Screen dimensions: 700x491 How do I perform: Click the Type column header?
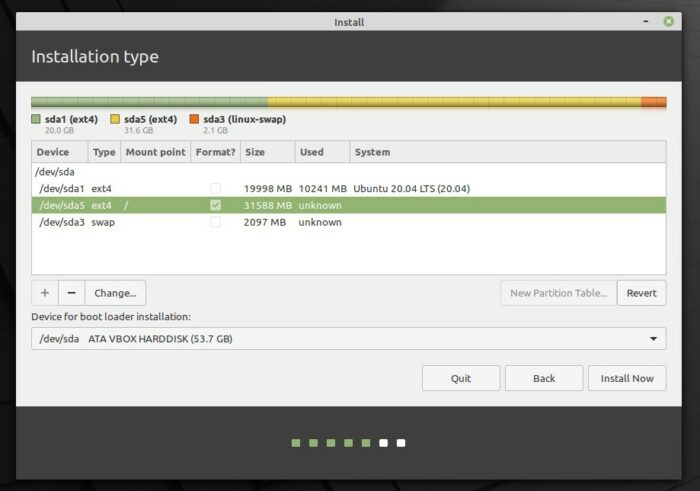pyautogui.click(x=104, y=152)
